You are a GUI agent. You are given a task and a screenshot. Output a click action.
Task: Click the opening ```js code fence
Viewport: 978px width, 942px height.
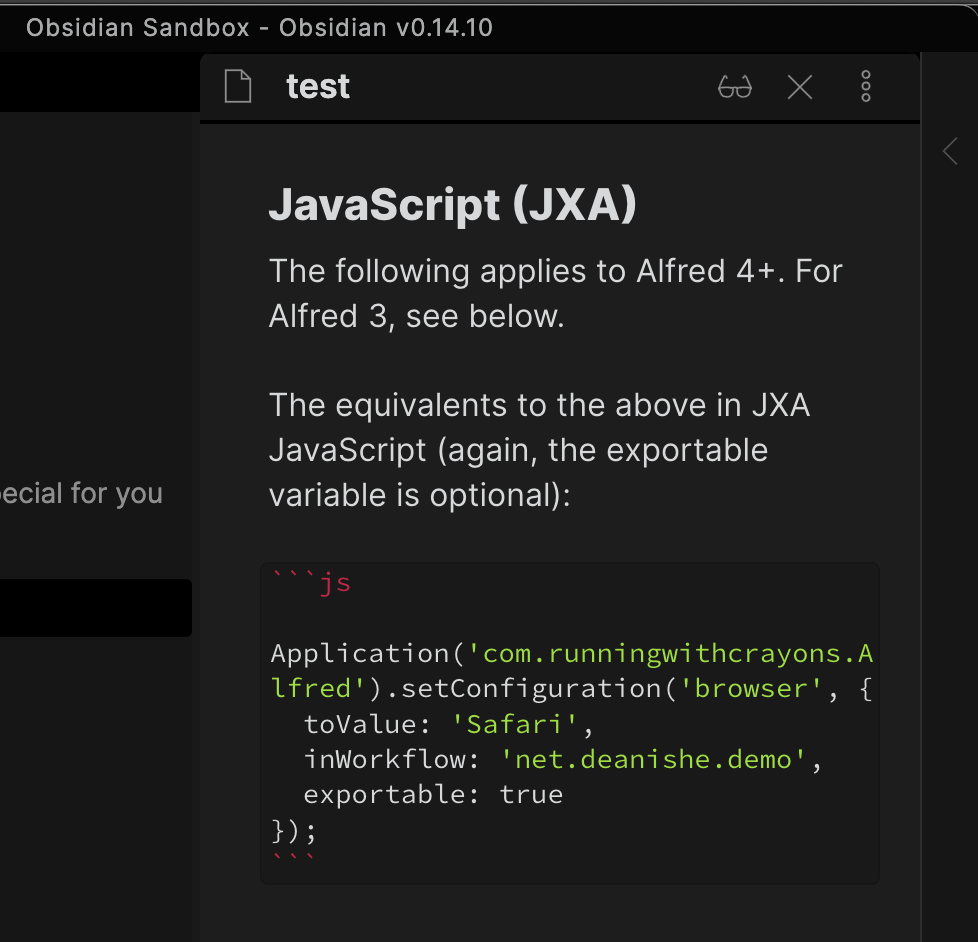point(311,582)
